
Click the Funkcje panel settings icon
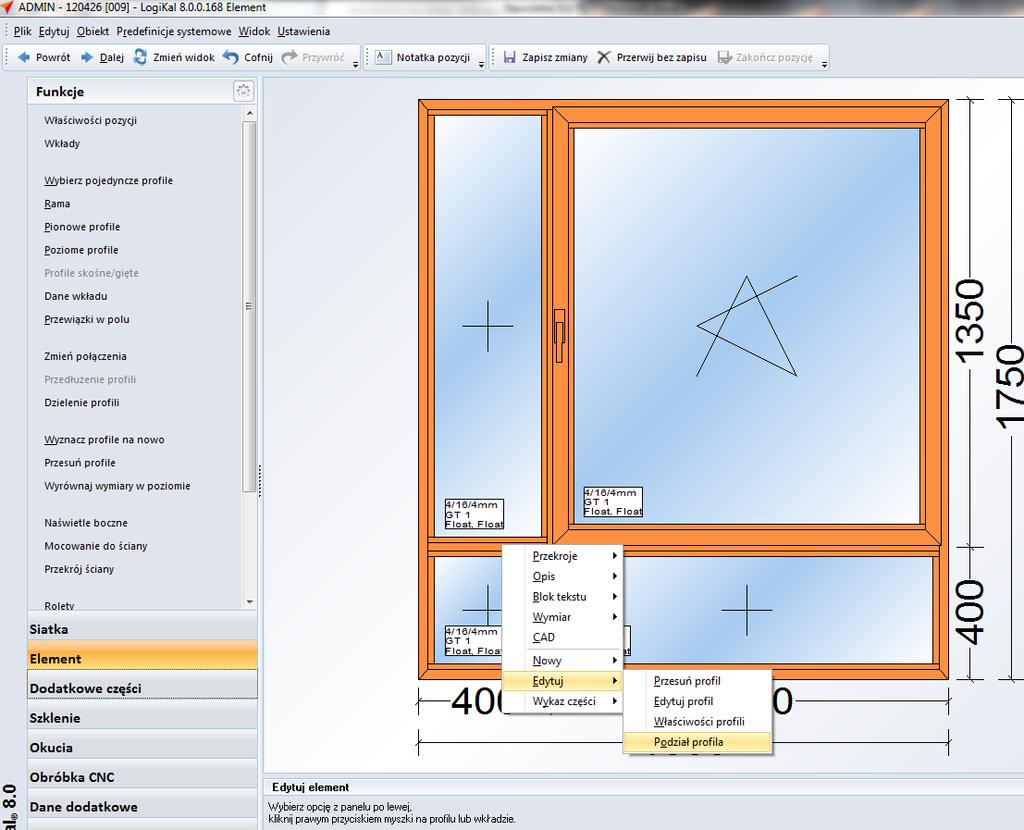244,91
